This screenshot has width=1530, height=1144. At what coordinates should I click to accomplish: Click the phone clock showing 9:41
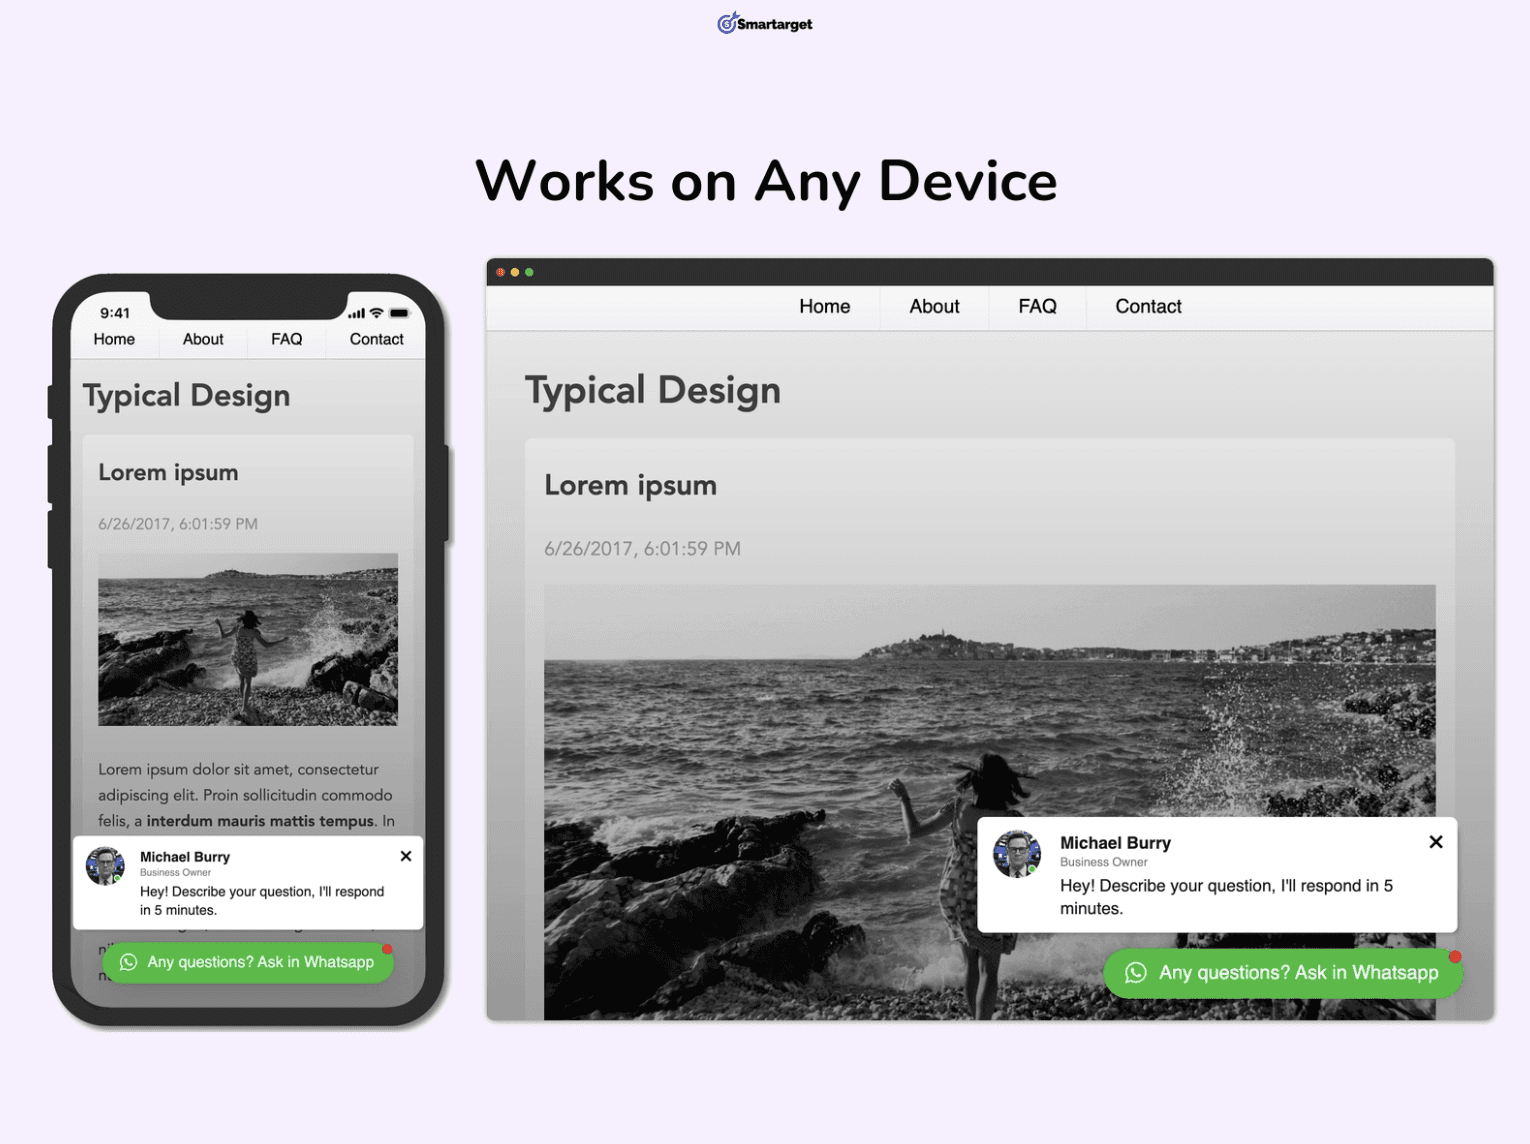pos(115,313)
